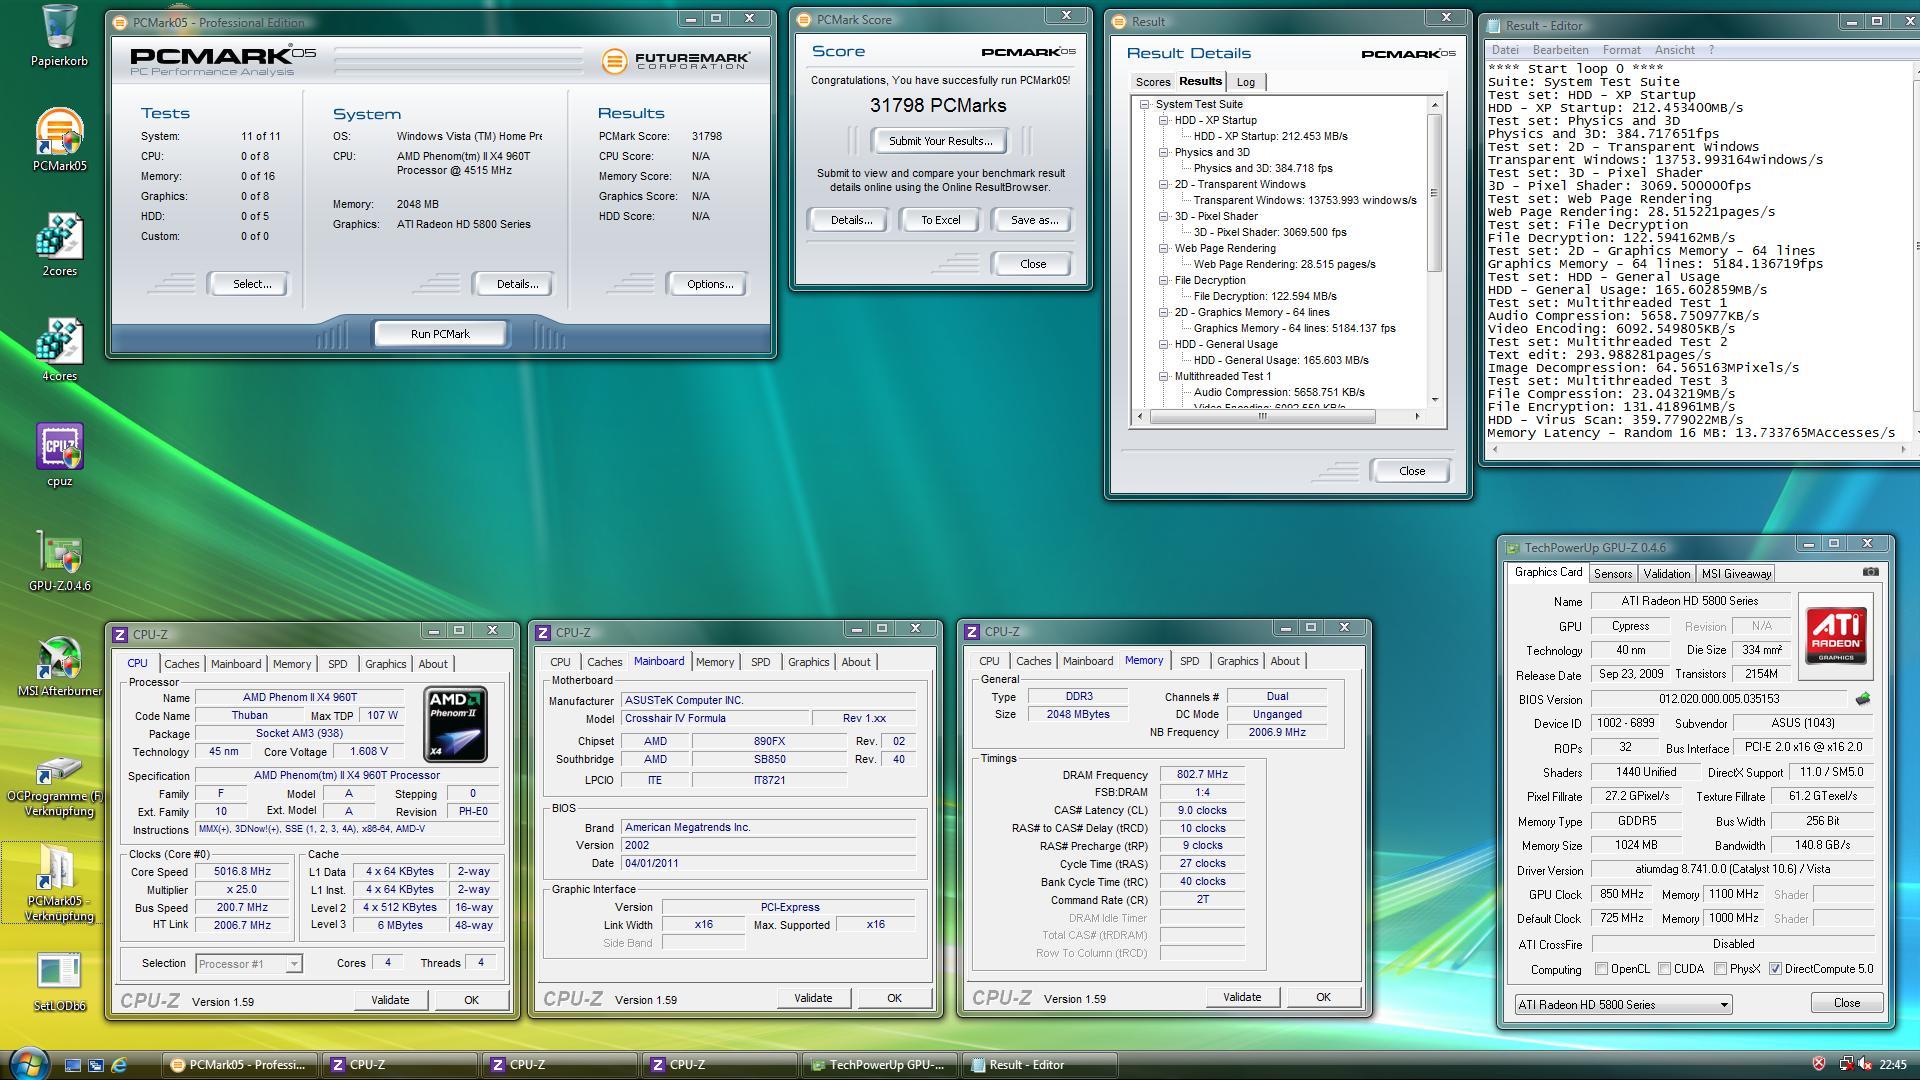This screenshot has height=1080, width=1920.
Task: Click the Result Details vertical scrollbar thumb
Action: (x=1434, y=193)
